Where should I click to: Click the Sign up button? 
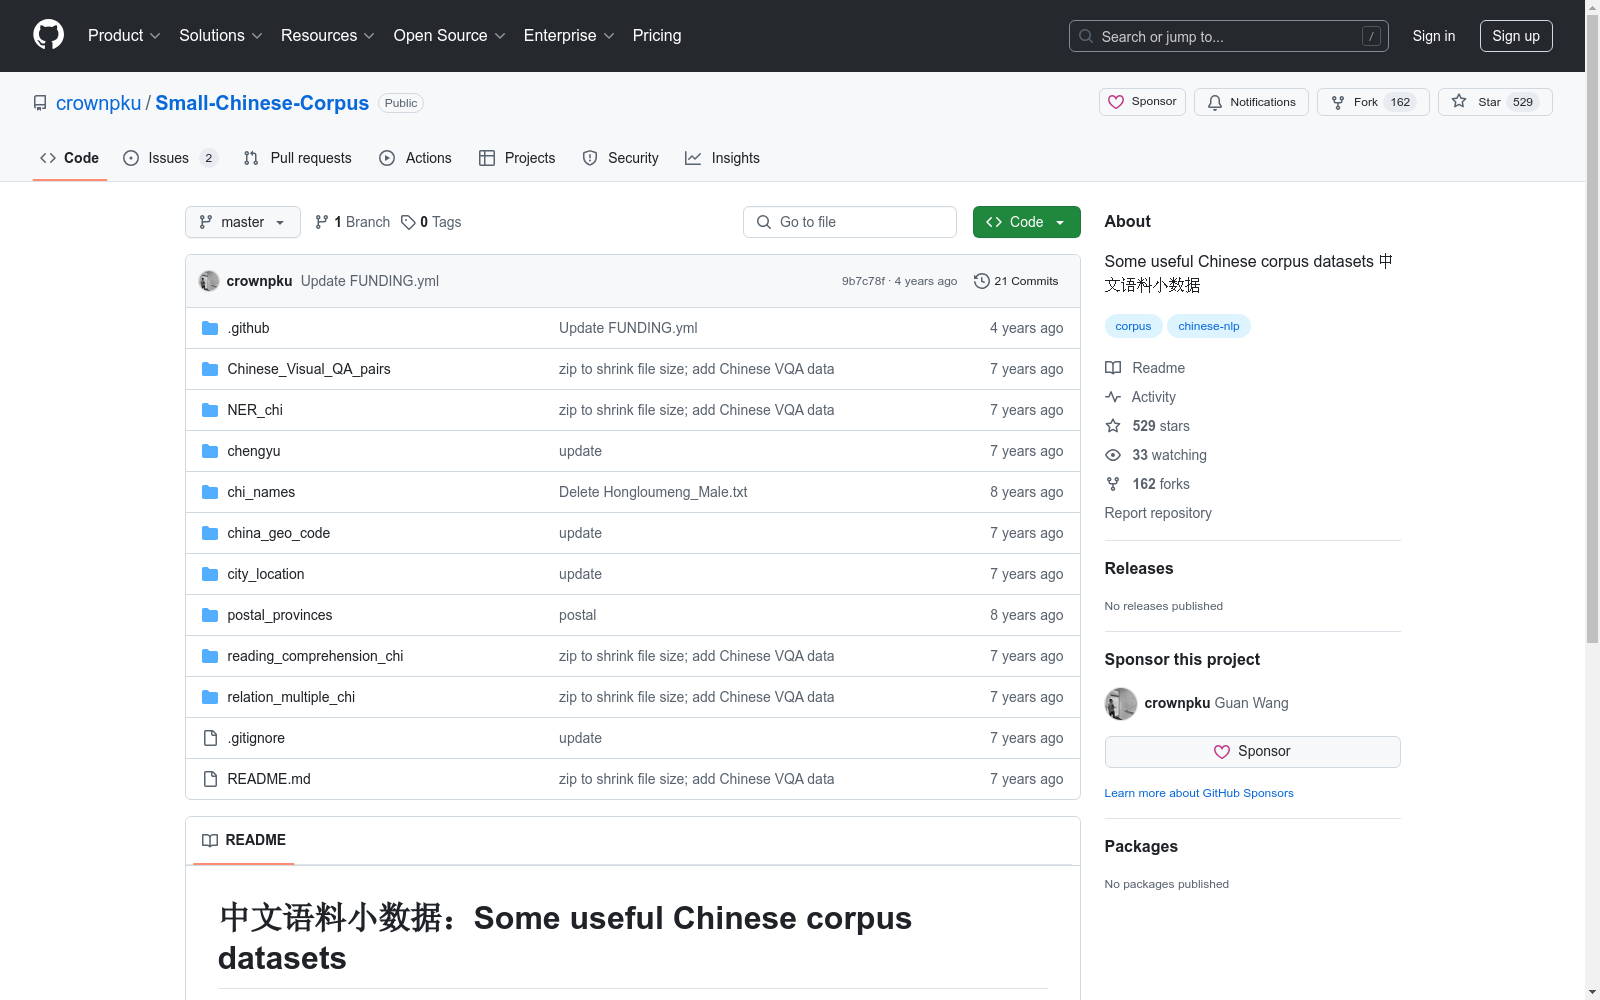(1516, 36)
